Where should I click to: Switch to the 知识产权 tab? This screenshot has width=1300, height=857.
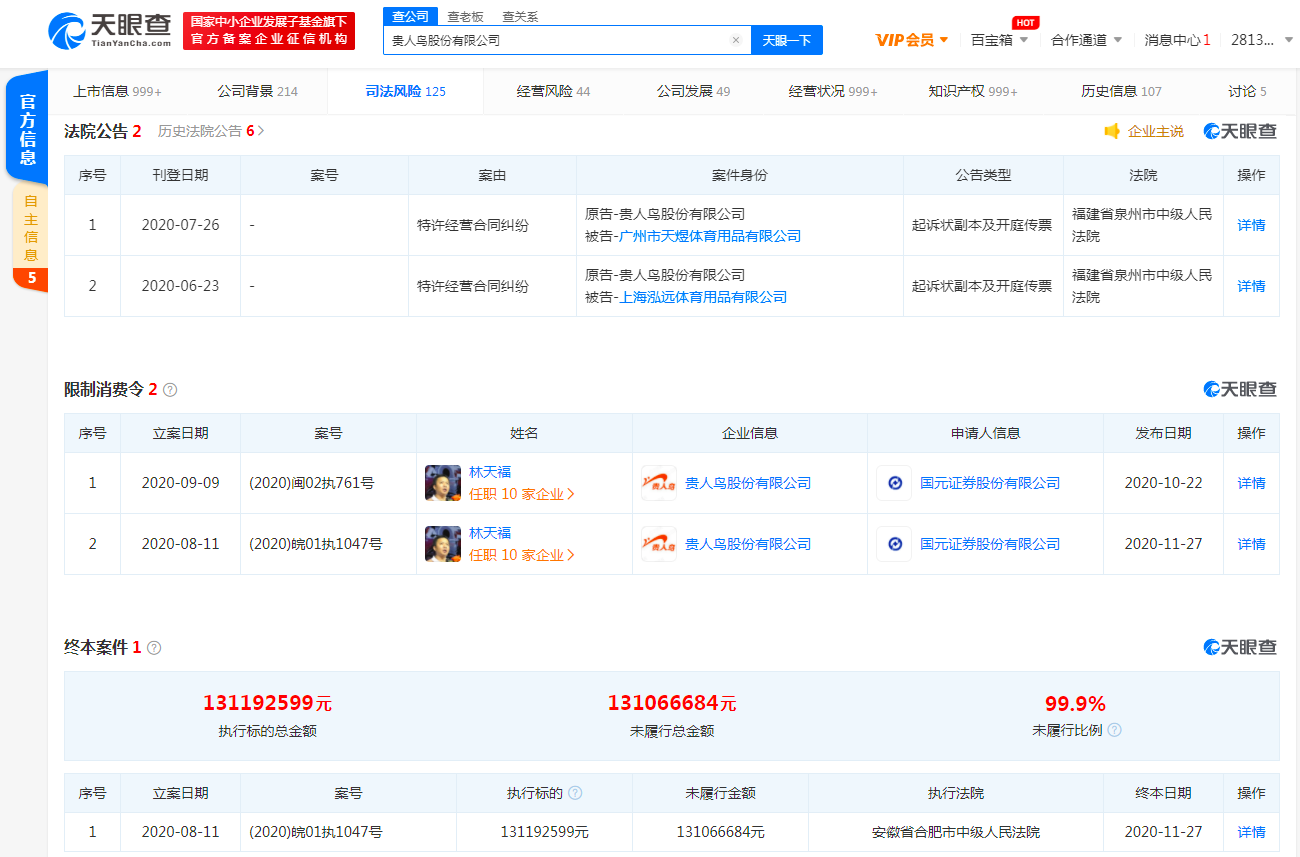click(x=972, y=91)
